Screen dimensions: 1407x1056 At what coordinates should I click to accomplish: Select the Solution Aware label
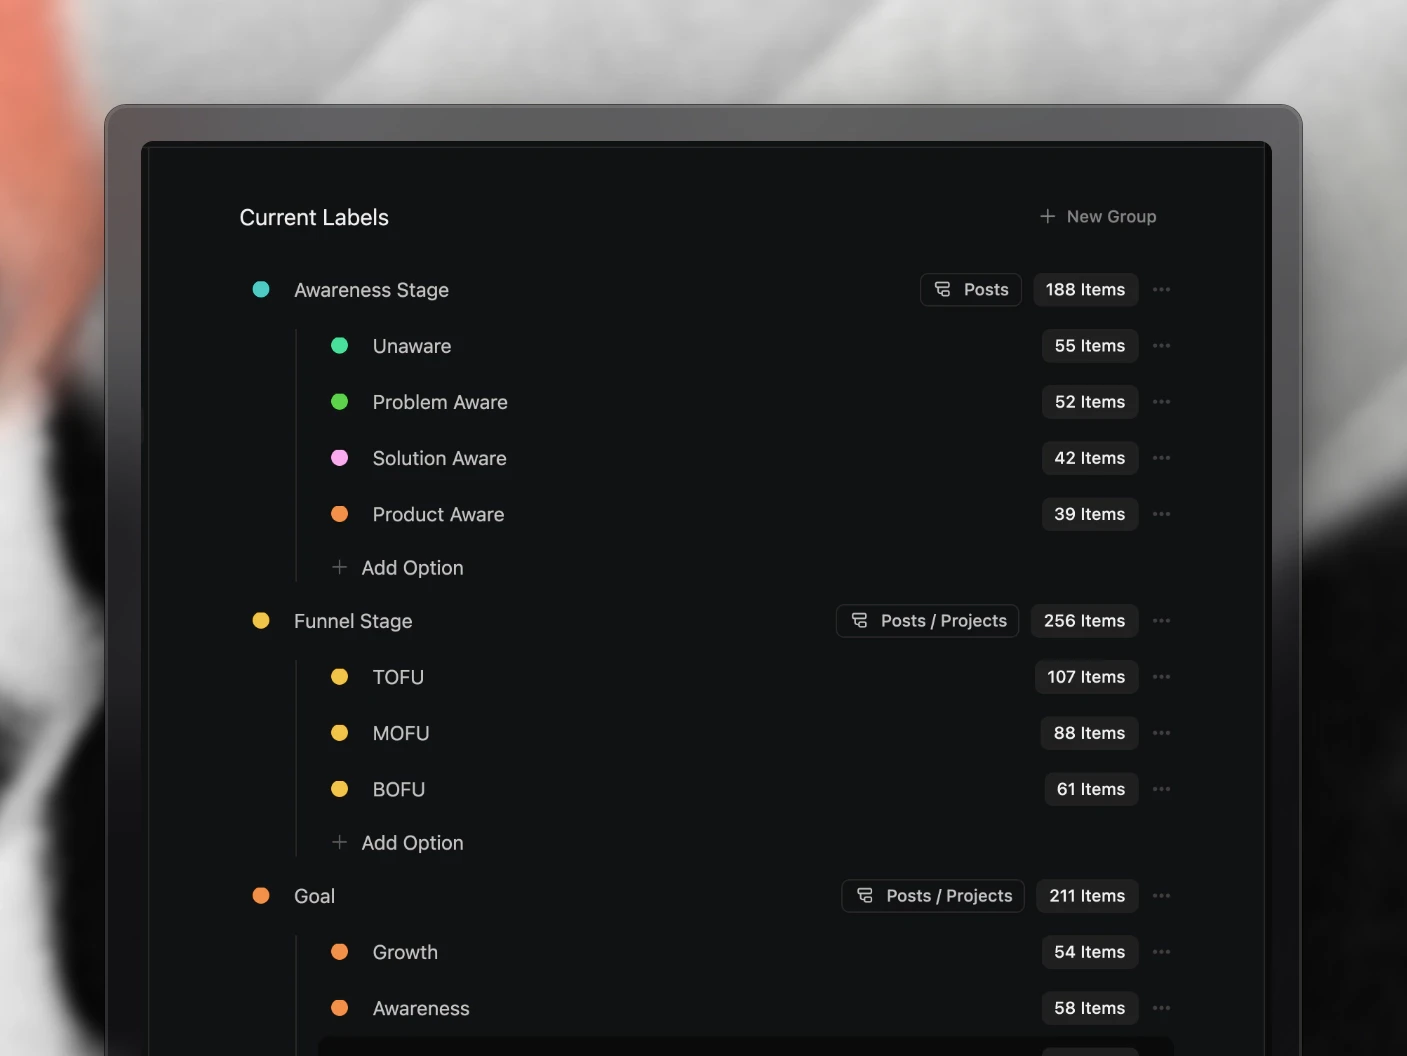tap(440, 458)
